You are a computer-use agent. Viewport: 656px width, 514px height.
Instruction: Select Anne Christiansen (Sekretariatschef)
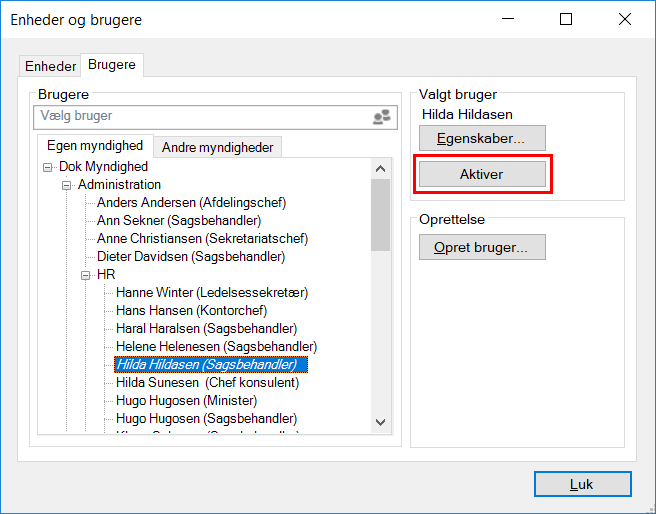click(202, 239)
